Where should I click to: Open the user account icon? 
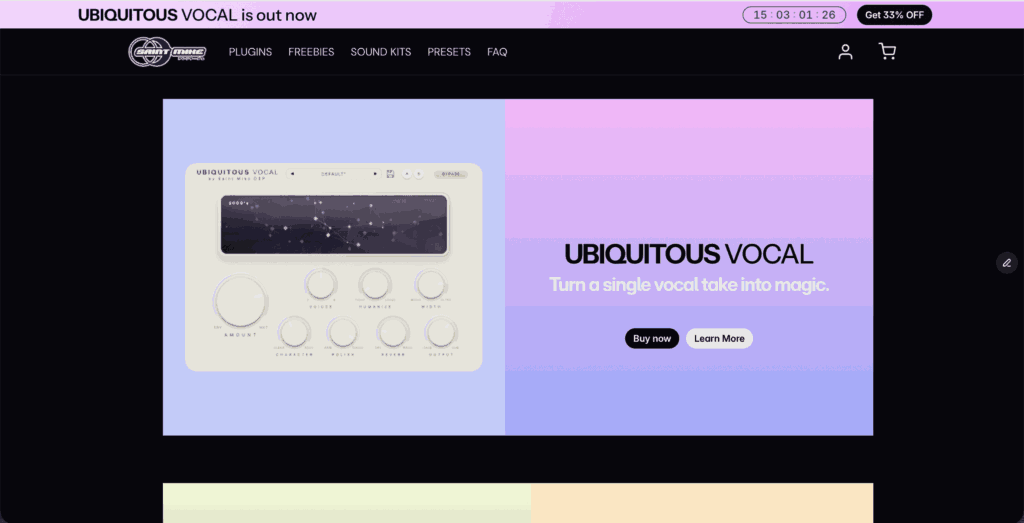click(x=845, y=52)
